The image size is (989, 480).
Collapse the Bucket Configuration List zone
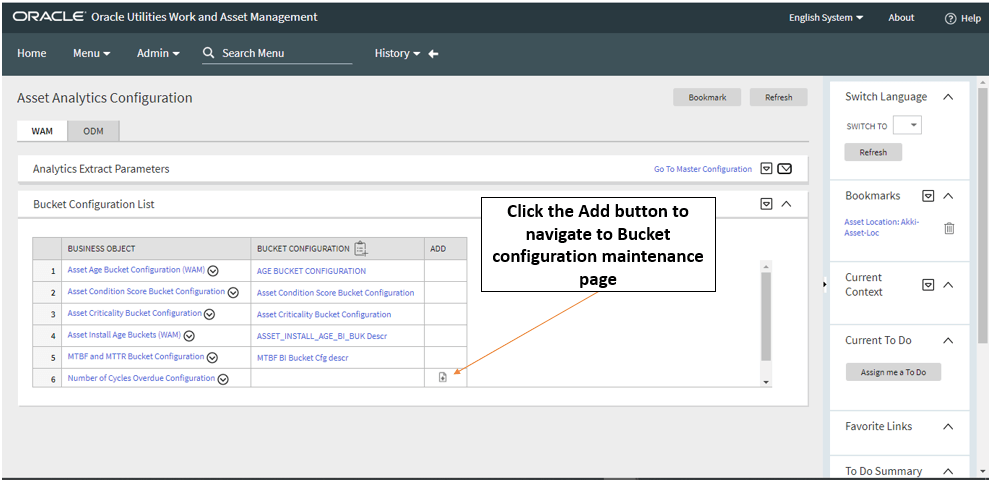786,204
